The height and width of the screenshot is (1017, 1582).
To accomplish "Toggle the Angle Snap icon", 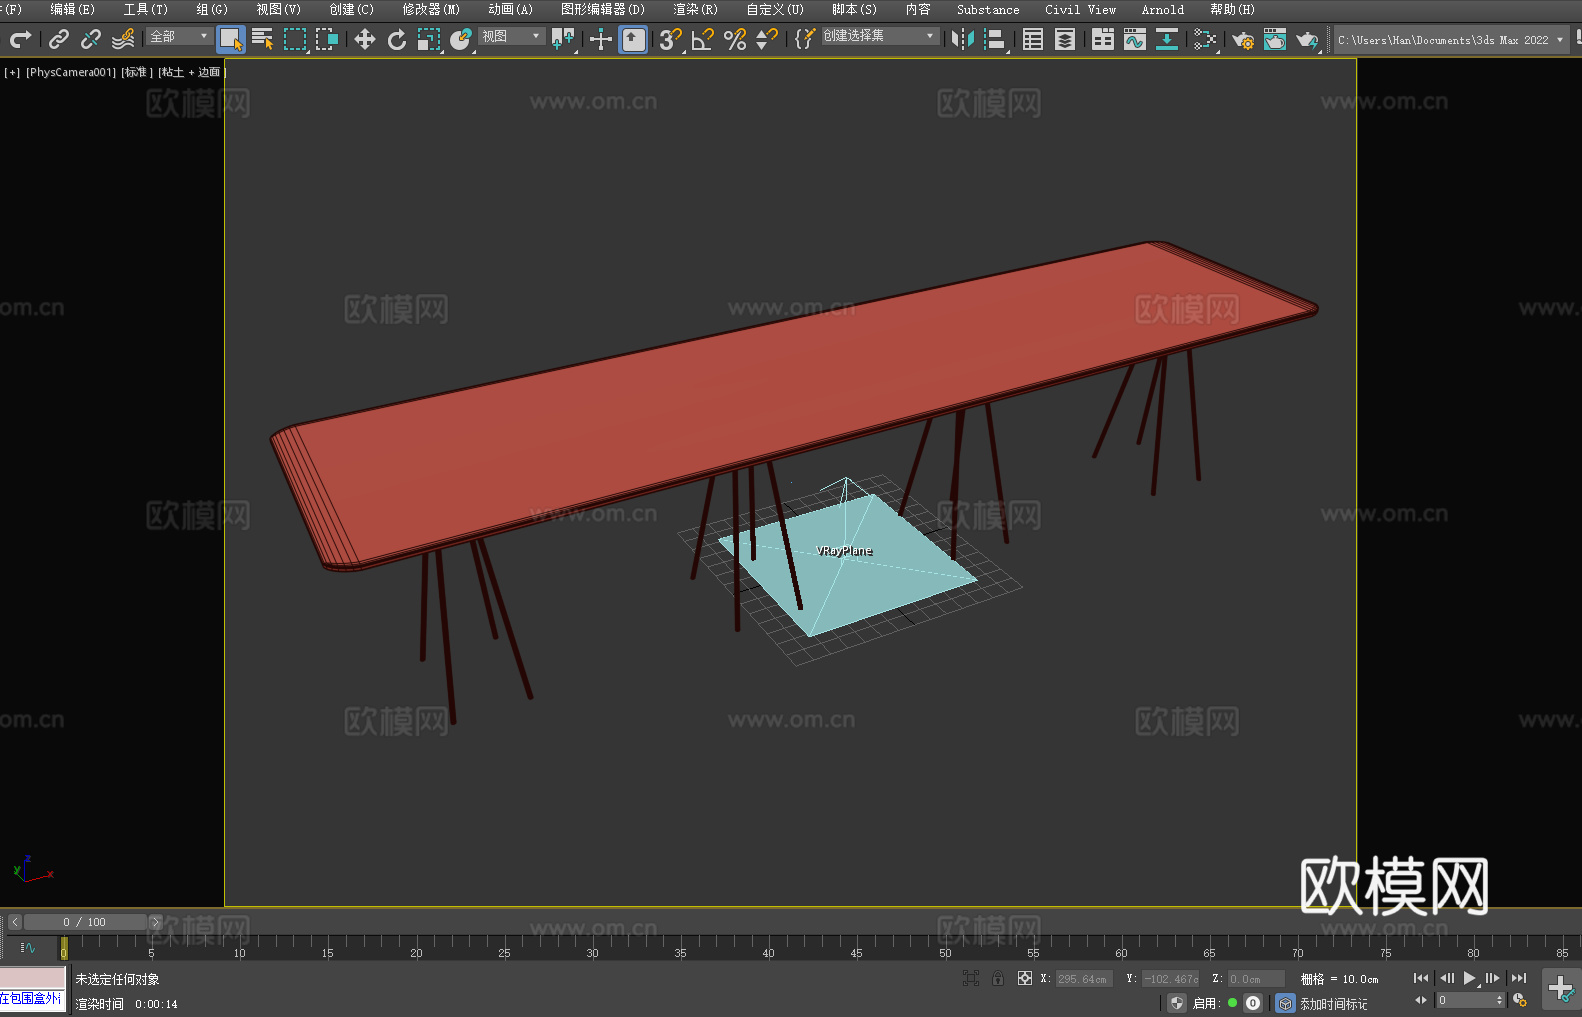I will coord(703,39).
